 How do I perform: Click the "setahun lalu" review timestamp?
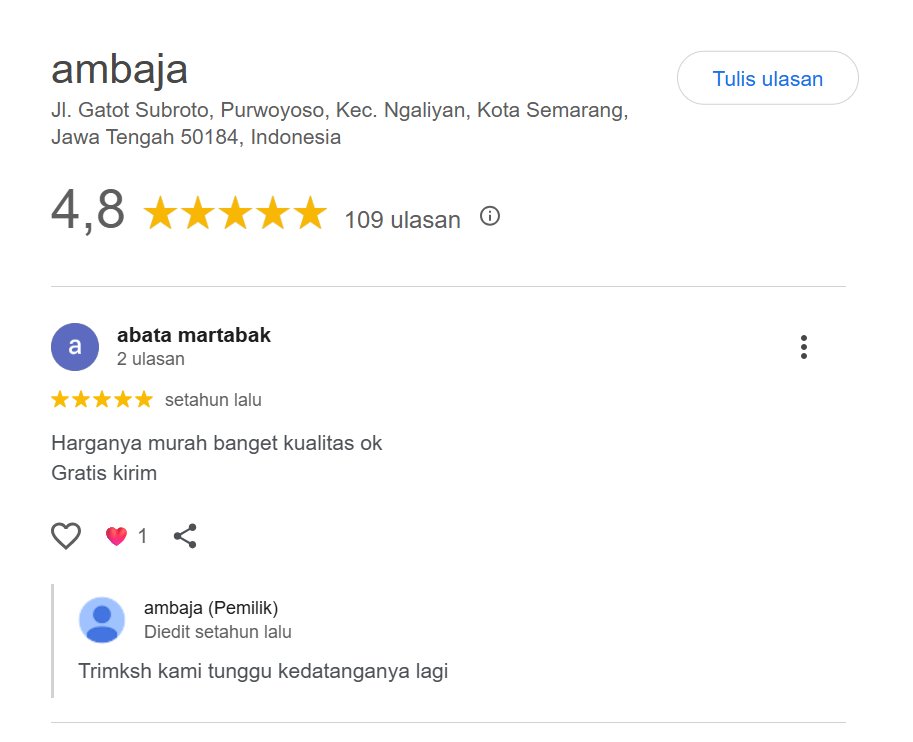[x=213, y=400]
